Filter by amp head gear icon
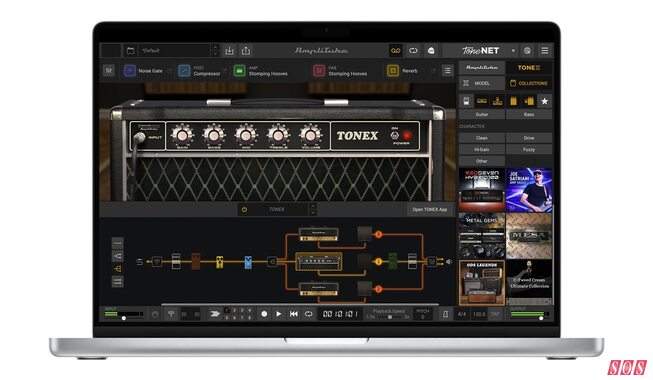The image size is (653, 380). point(482,101)
